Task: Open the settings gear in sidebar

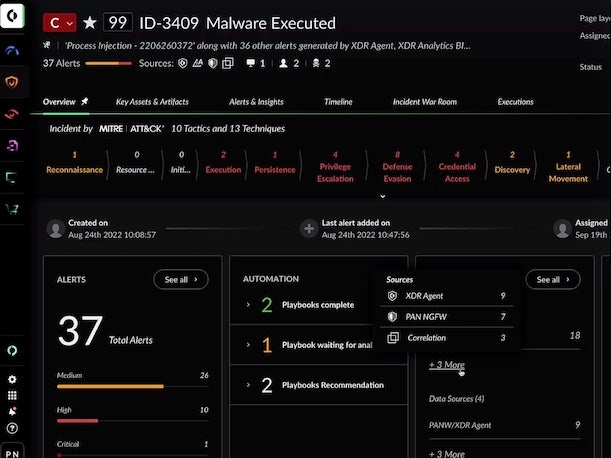Action: [12, 380]
